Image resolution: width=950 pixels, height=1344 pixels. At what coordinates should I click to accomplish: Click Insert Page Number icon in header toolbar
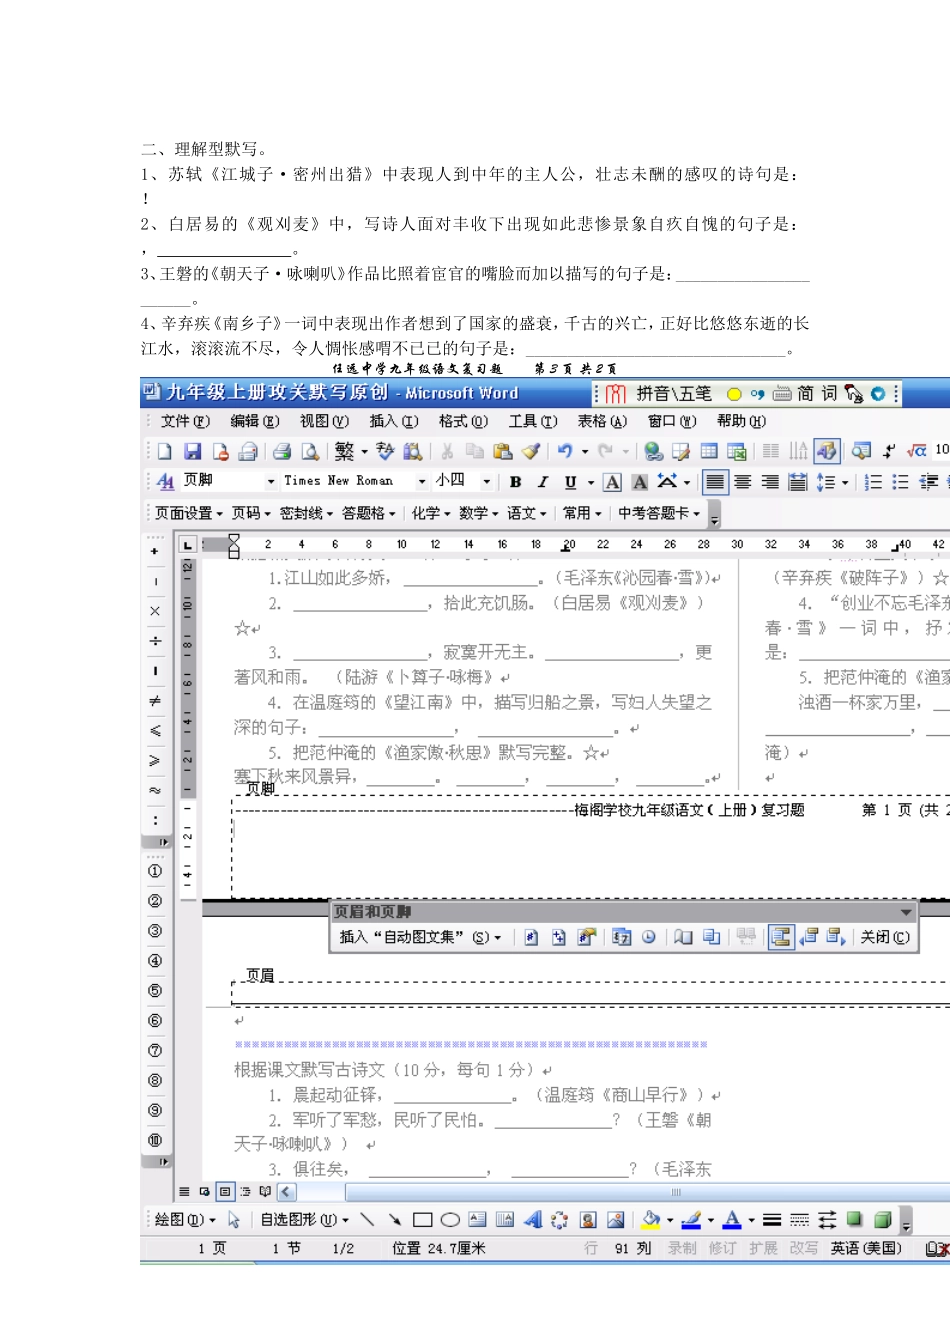(531, 937)
